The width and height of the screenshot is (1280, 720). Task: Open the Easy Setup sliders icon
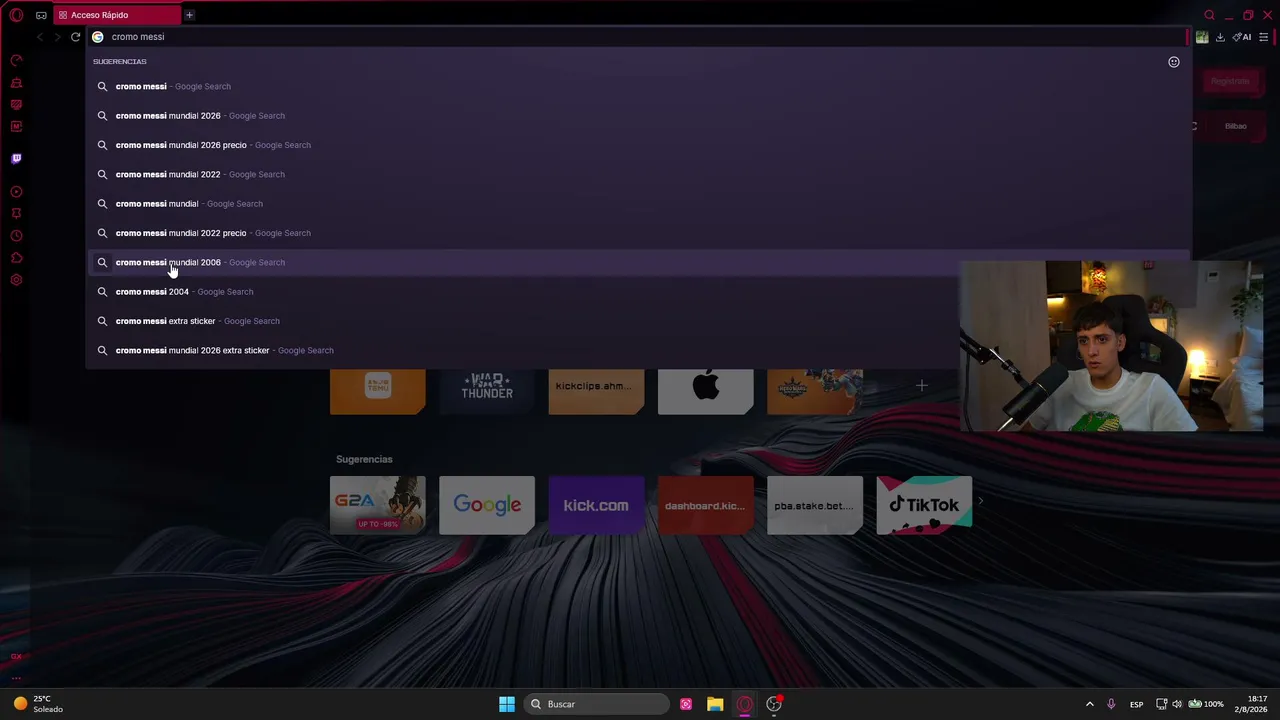coord(1264,37)
